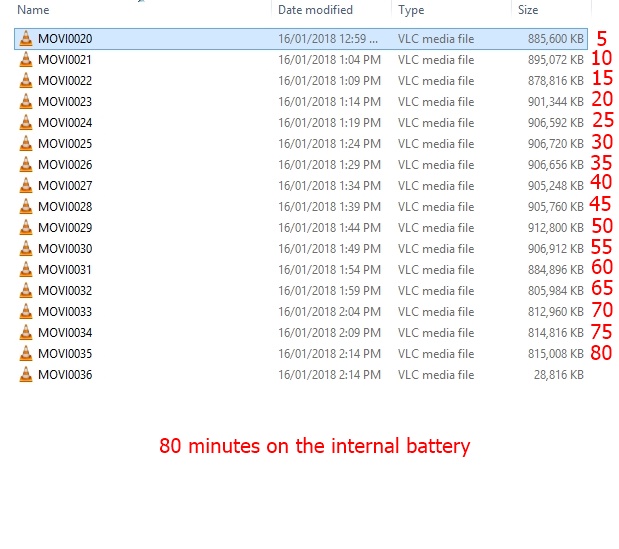Select the file name MOVI0031
Screen dimensions: 619x549
65,270
